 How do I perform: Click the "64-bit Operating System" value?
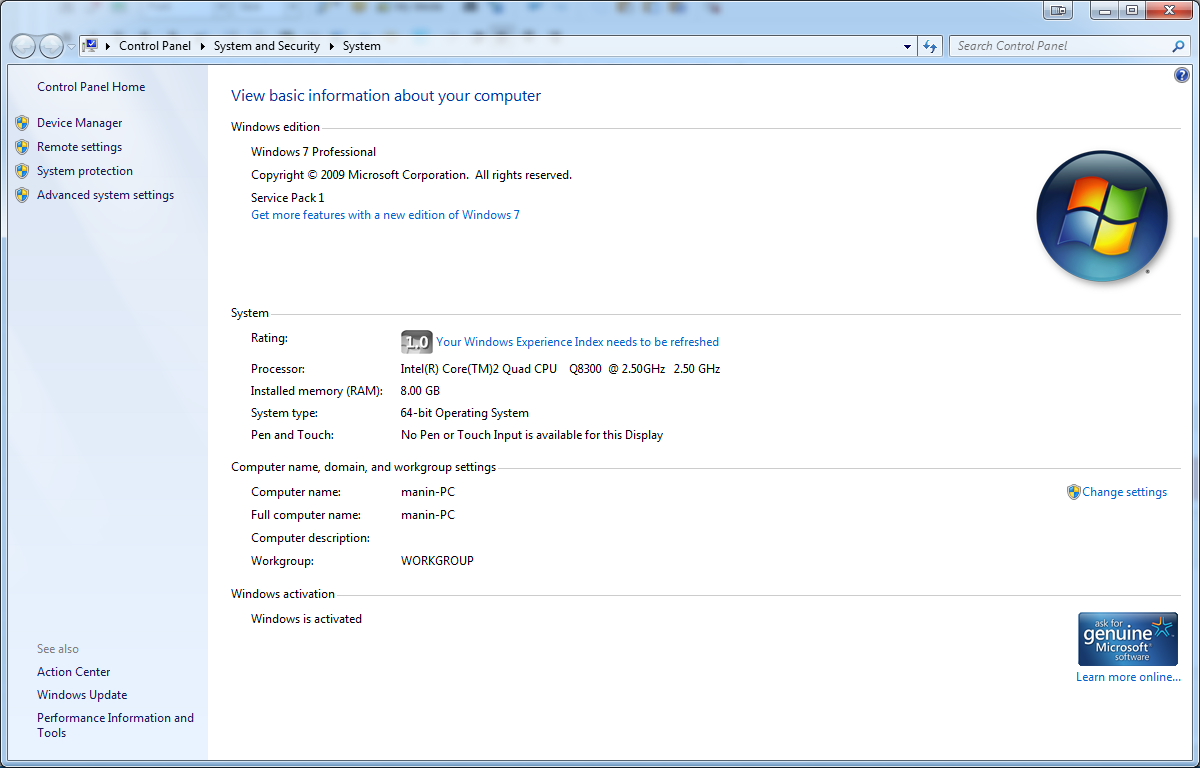click(x=465, y=413)
